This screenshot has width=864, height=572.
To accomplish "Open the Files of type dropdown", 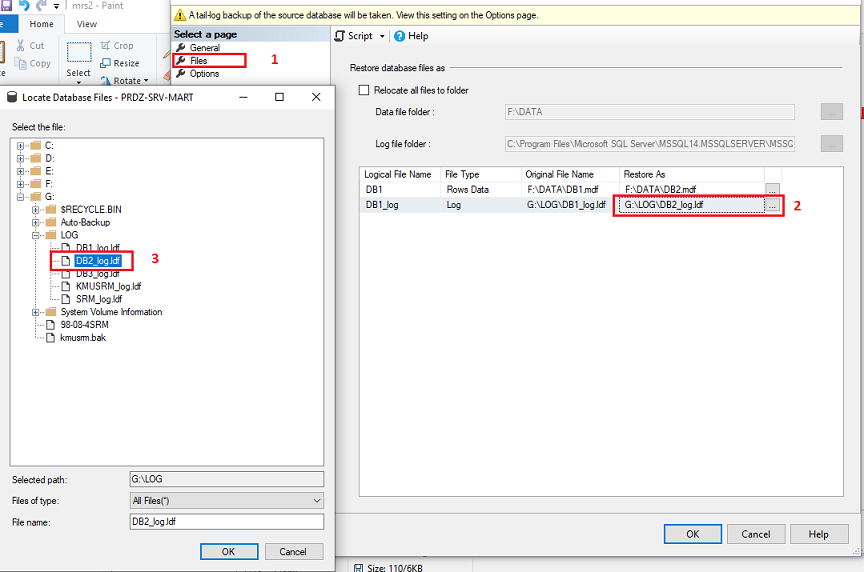I will [226, 500].
